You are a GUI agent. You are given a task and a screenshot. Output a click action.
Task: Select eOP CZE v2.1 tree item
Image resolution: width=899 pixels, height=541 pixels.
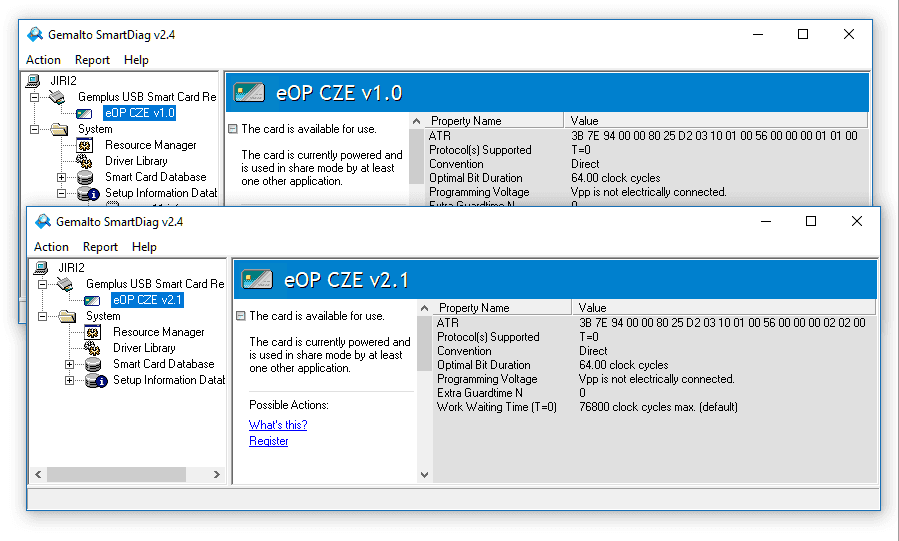click(147, 300)
